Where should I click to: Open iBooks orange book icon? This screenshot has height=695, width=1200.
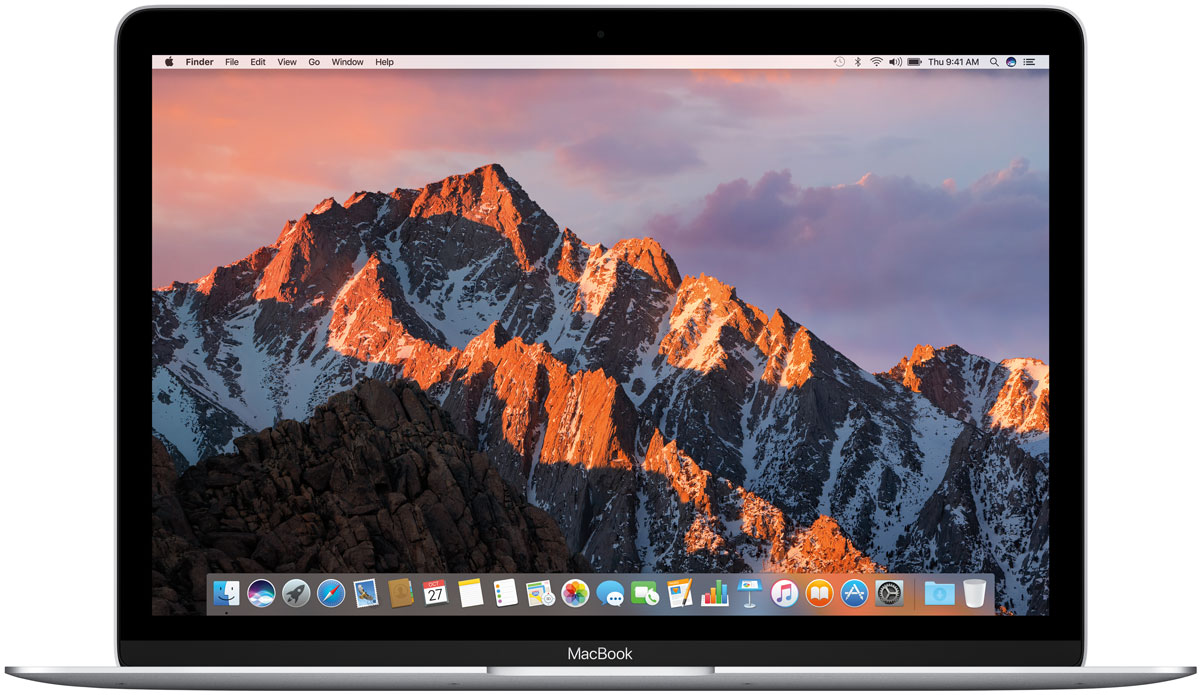click(820, 593)
